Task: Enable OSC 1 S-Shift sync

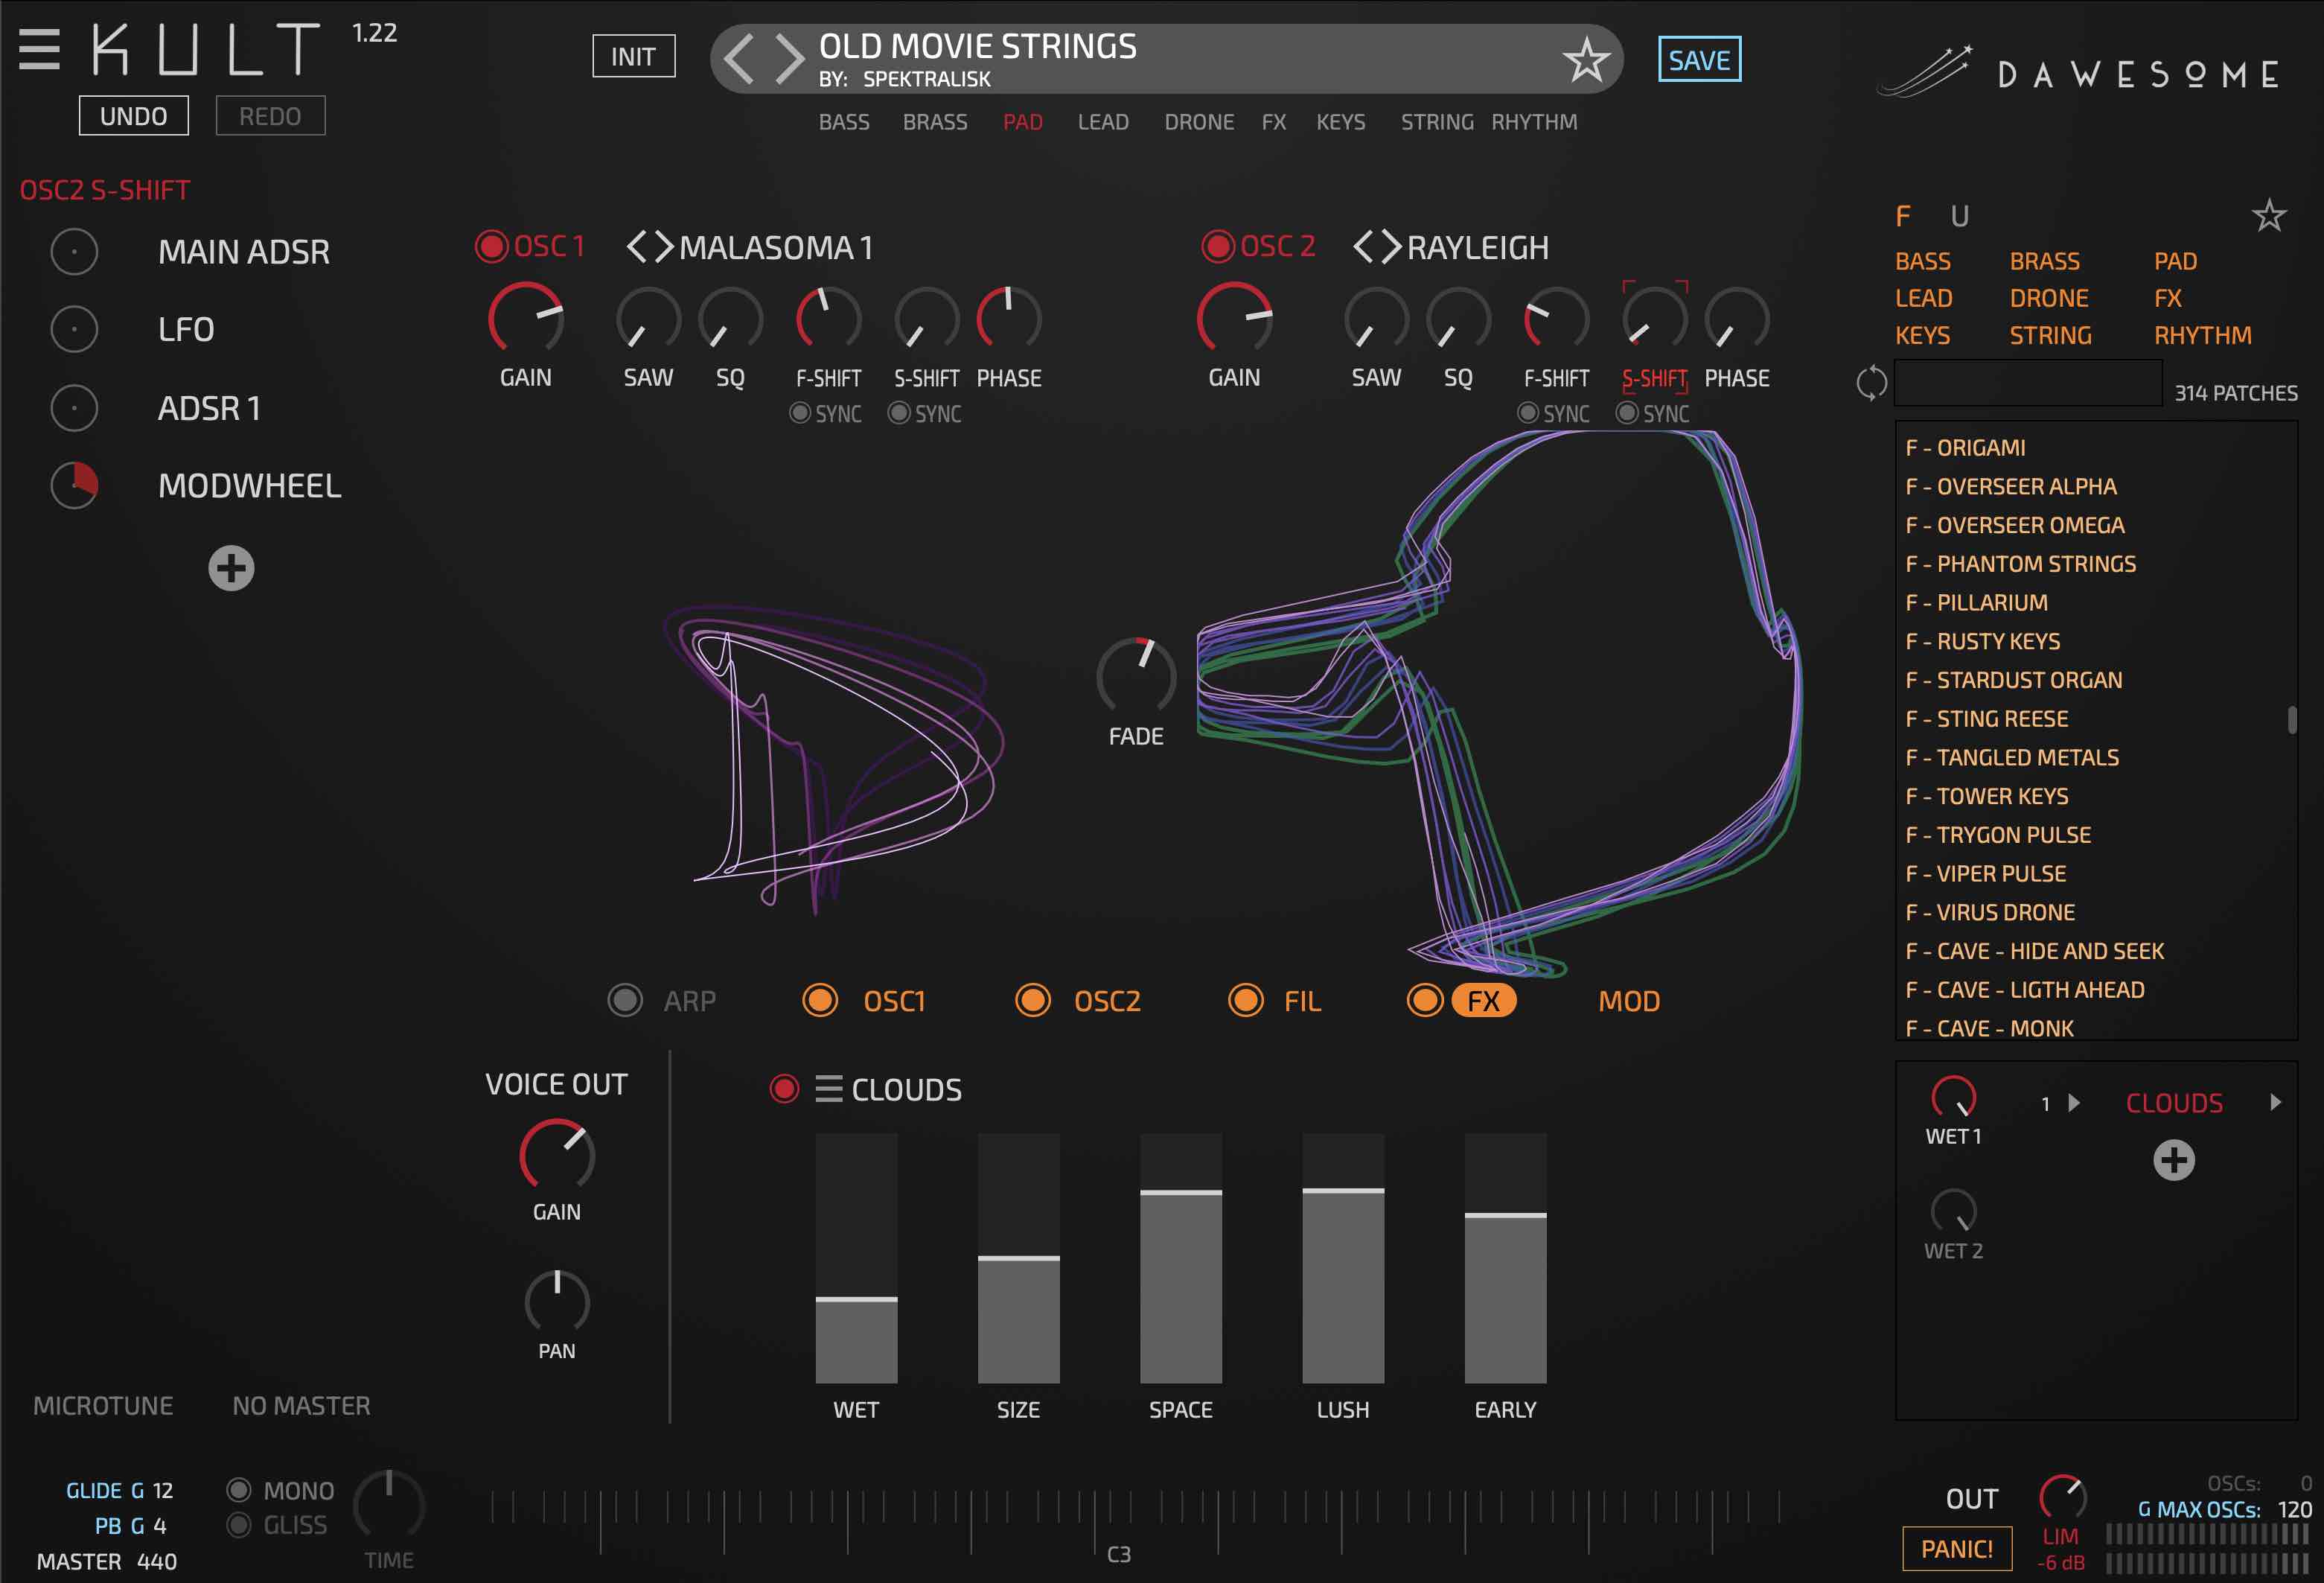Action: pyautogui.click(x=899, y=412)
